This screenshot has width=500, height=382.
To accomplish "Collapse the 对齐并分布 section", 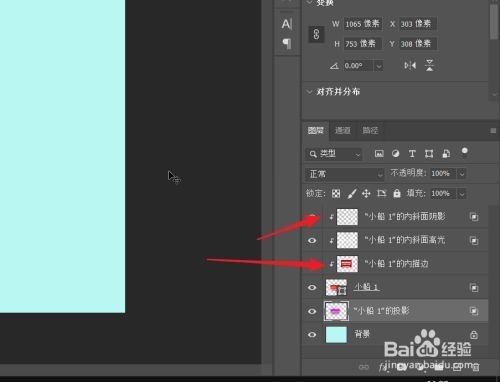I will coord(310,92).
